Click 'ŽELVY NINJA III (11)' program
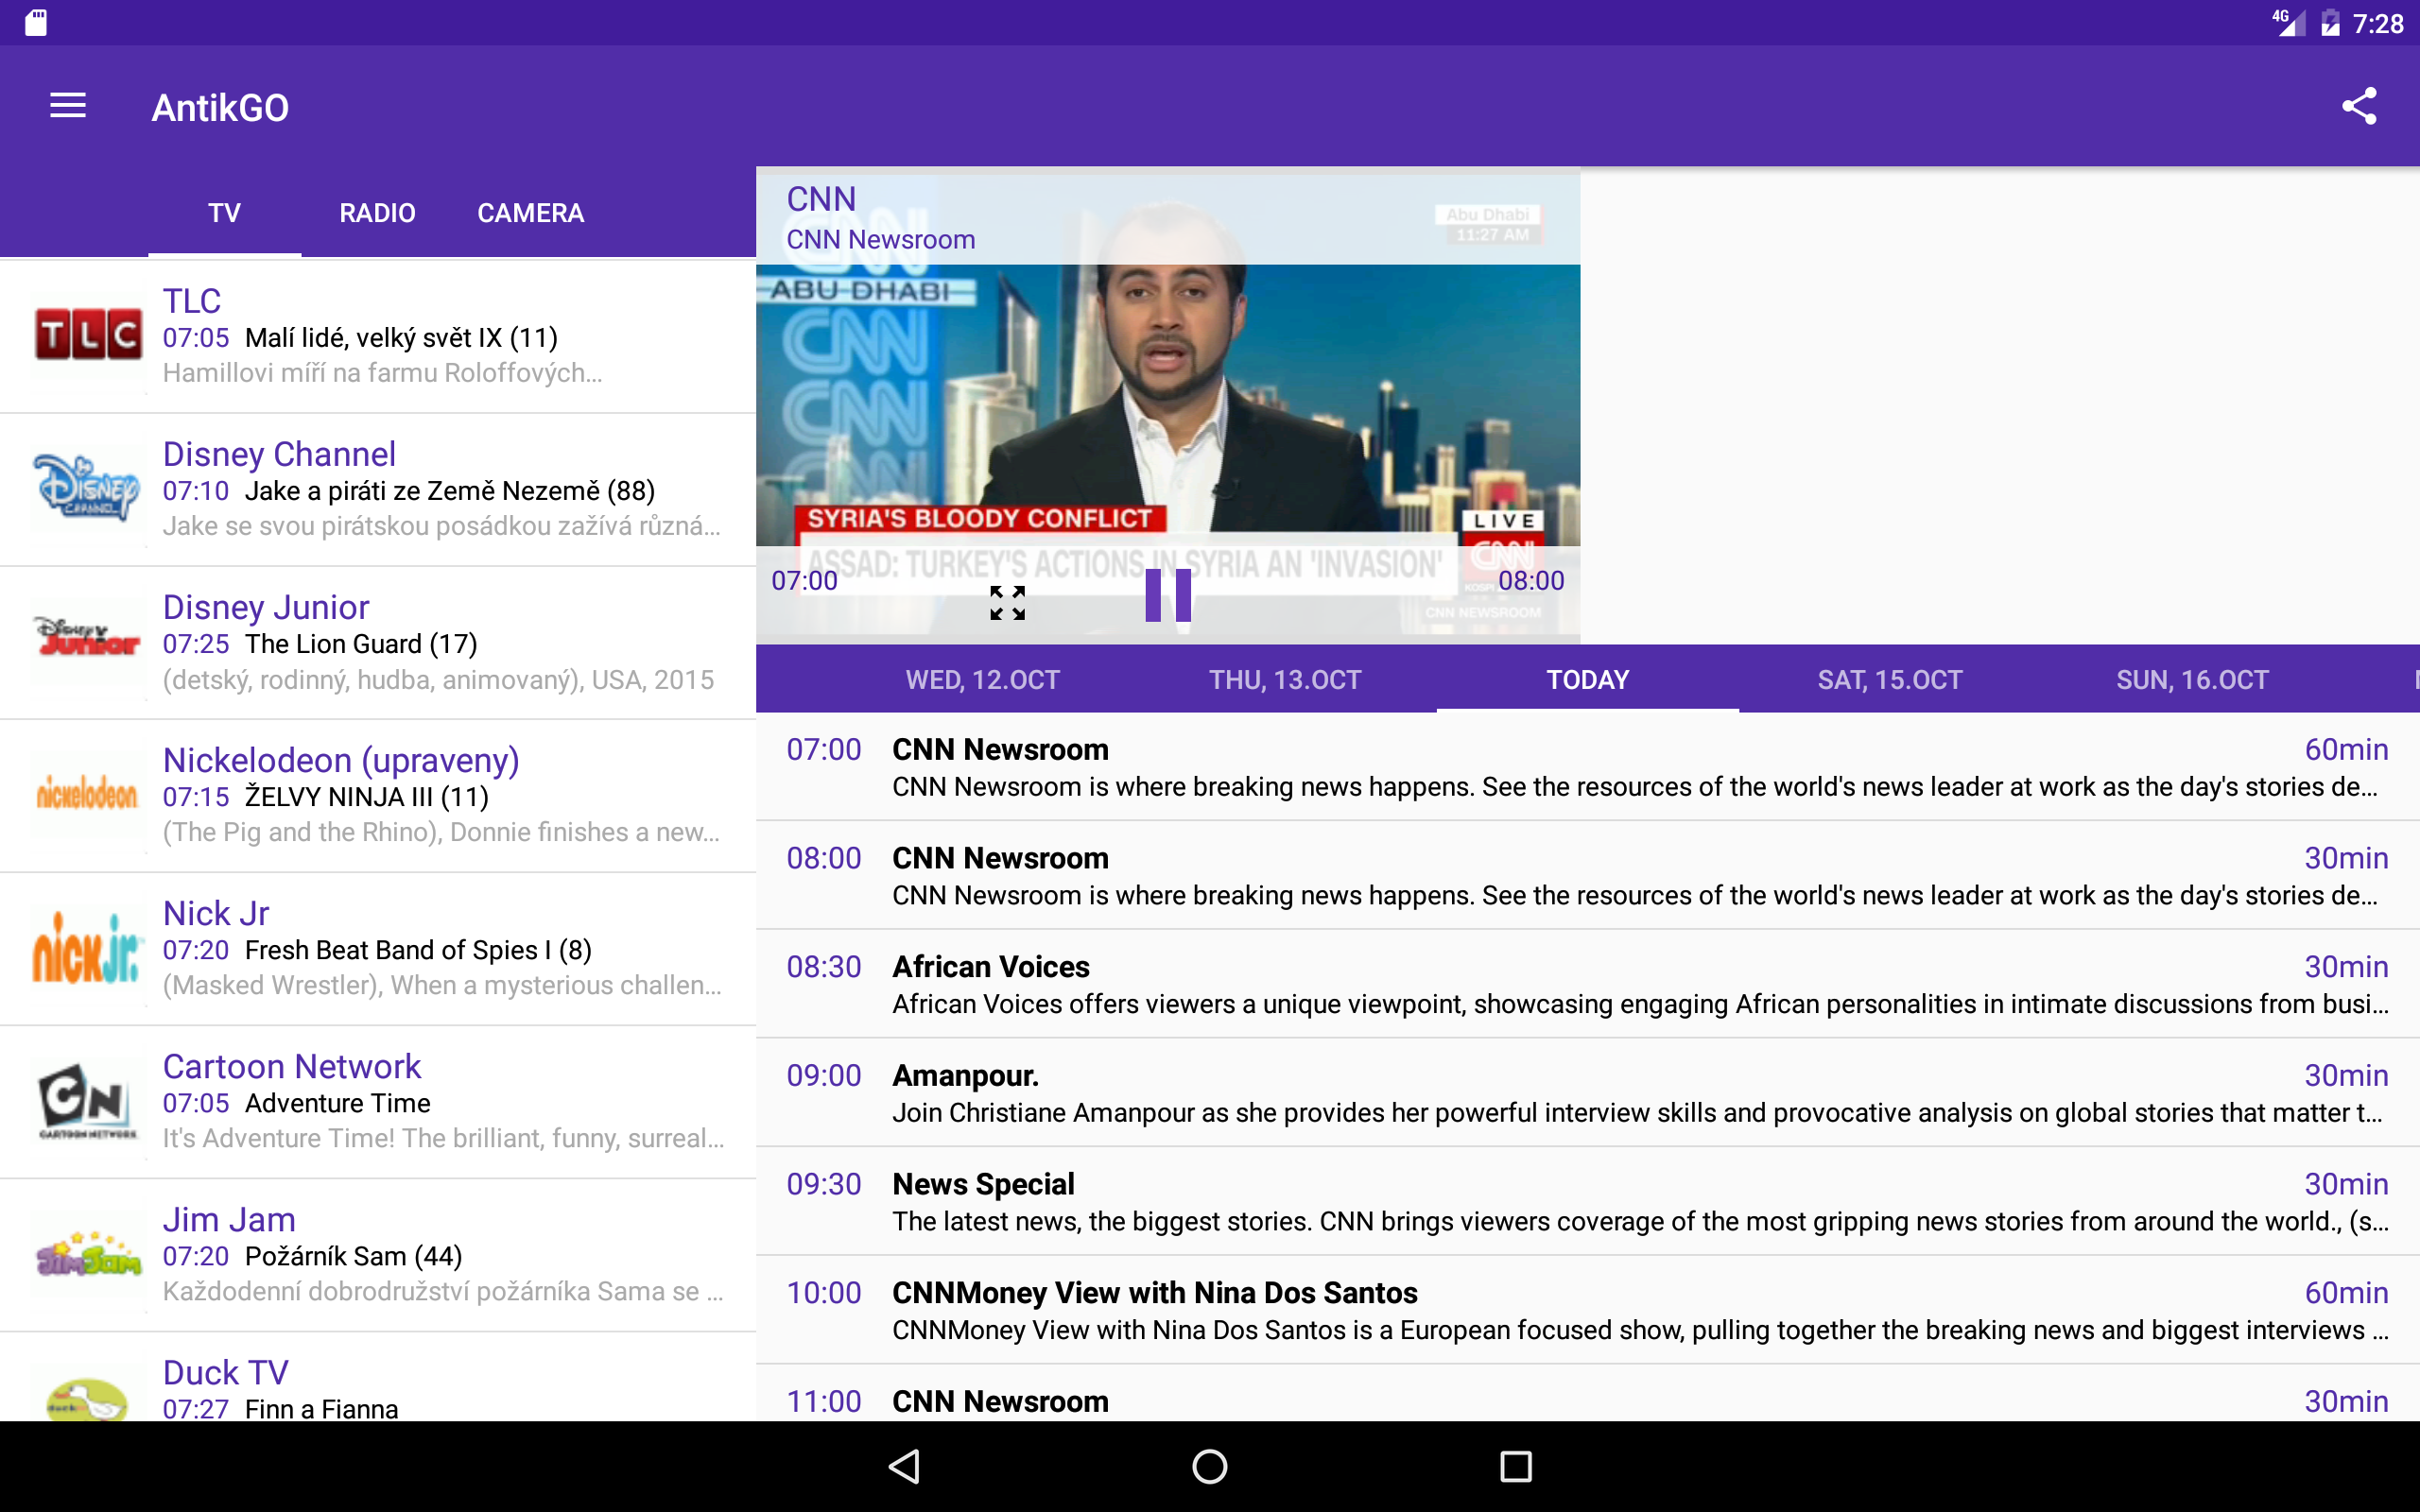Image resolution: width=2420 pixels, height=1512 pixels. point(367,797)
